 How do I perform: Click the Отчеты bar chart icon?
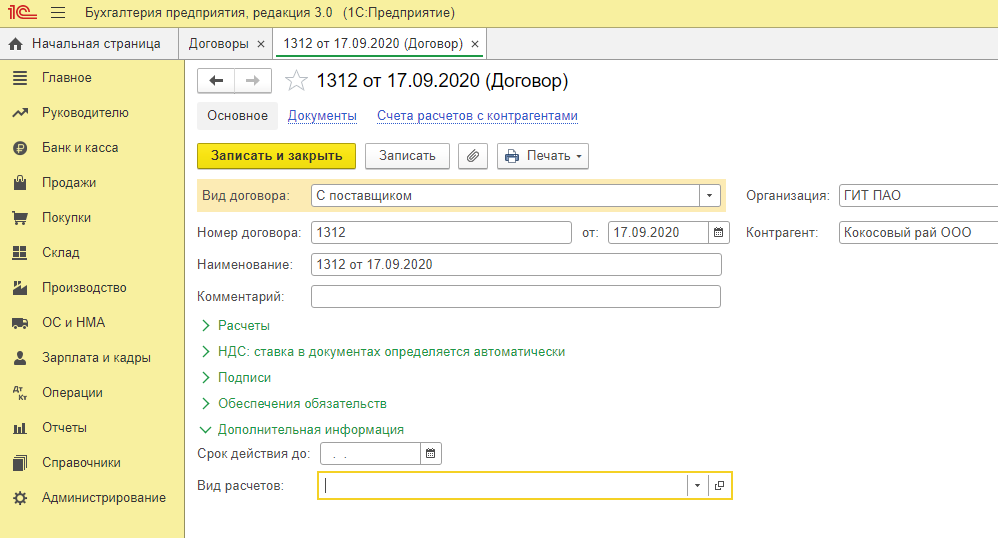point(20,428)
